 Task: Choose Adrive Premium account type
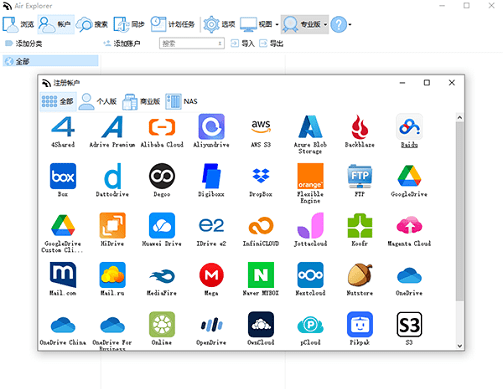click(112, 132)
